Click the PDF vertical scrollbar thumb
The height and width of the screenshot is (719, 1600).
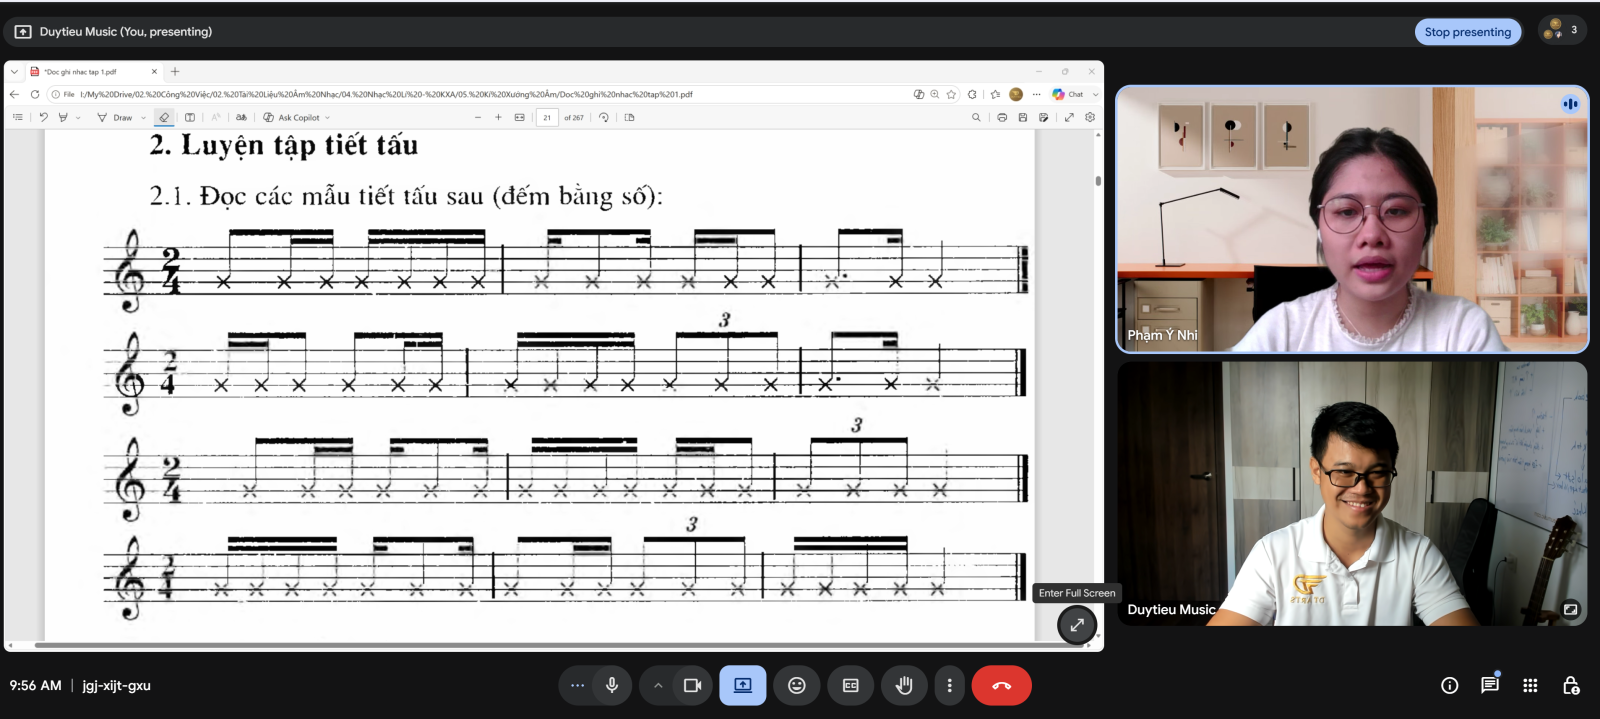click(1098, 181)
